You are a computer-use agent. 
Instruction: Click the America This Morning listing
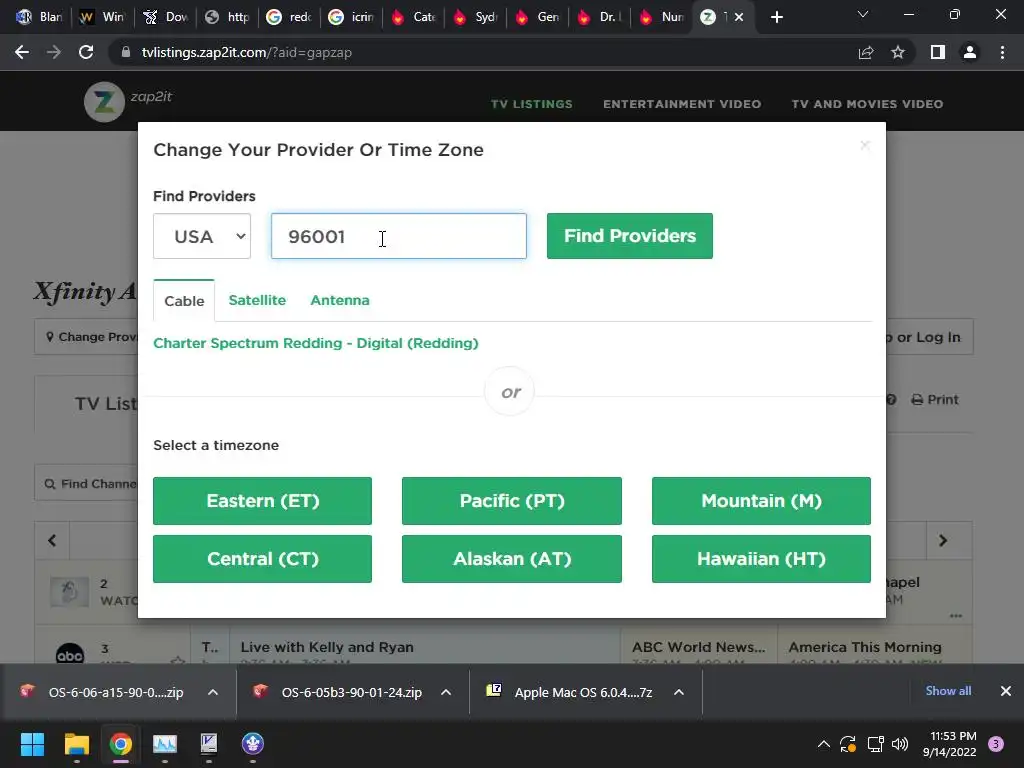click(x=865, y=647)
